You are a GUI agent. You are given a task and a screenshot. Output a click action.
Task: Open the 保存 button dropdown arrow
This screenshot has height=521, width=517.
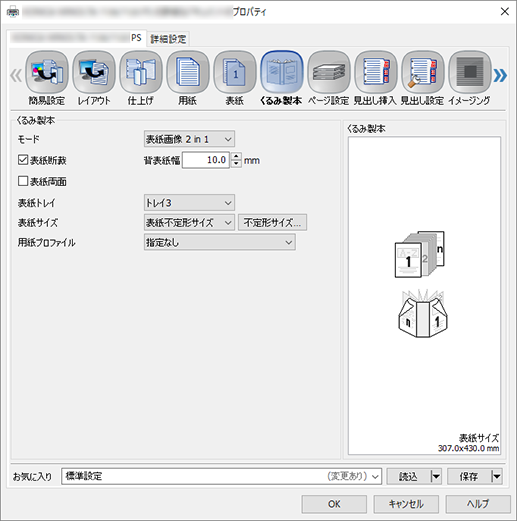click(497, 476)
